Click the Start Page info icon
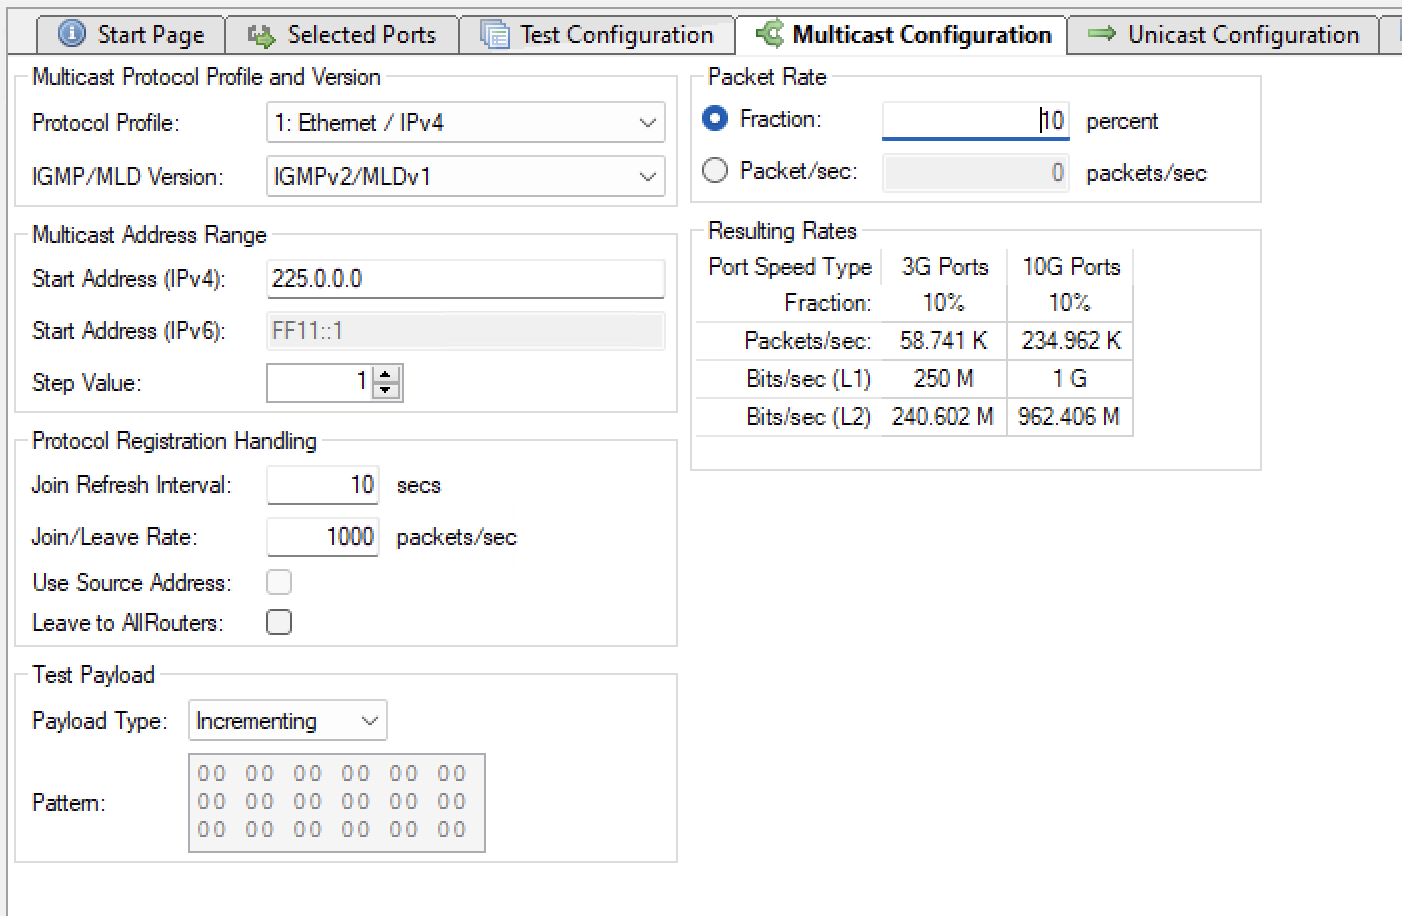The image size is (1402, 916). (x=72, y=34)
